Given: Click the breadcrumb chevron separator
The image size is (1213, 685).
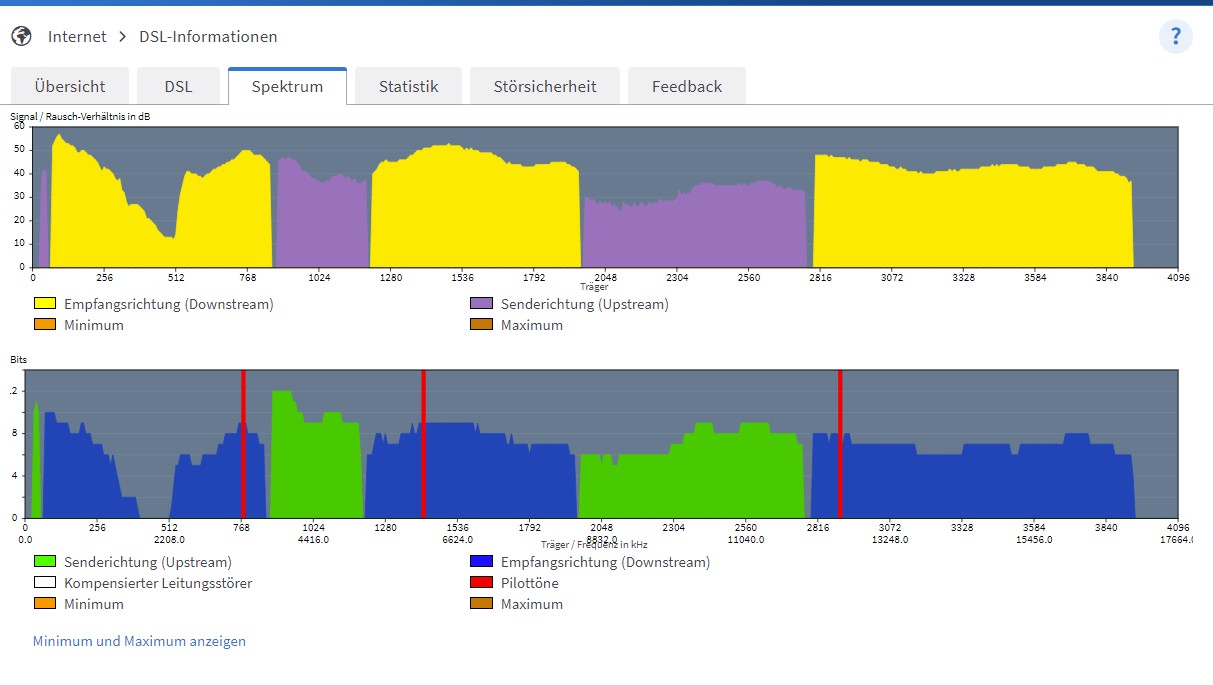Looking at the screenshot, I should [x=122, y=37].
